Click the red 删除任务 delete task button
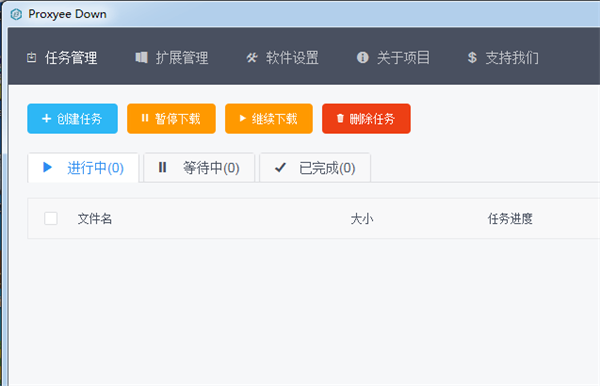This screenshot has height=386, width=600. coord(366,119)
